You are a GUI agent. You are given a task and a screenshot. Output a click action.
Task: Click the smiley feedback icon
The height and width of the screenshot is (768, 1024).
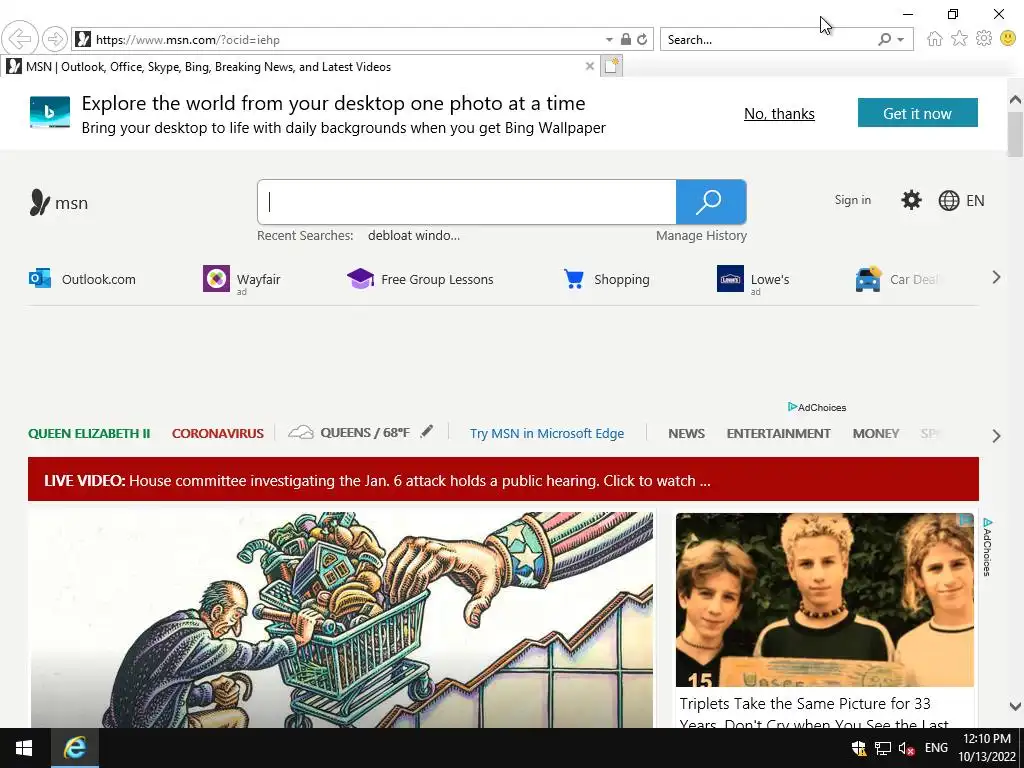point(1008,39)
